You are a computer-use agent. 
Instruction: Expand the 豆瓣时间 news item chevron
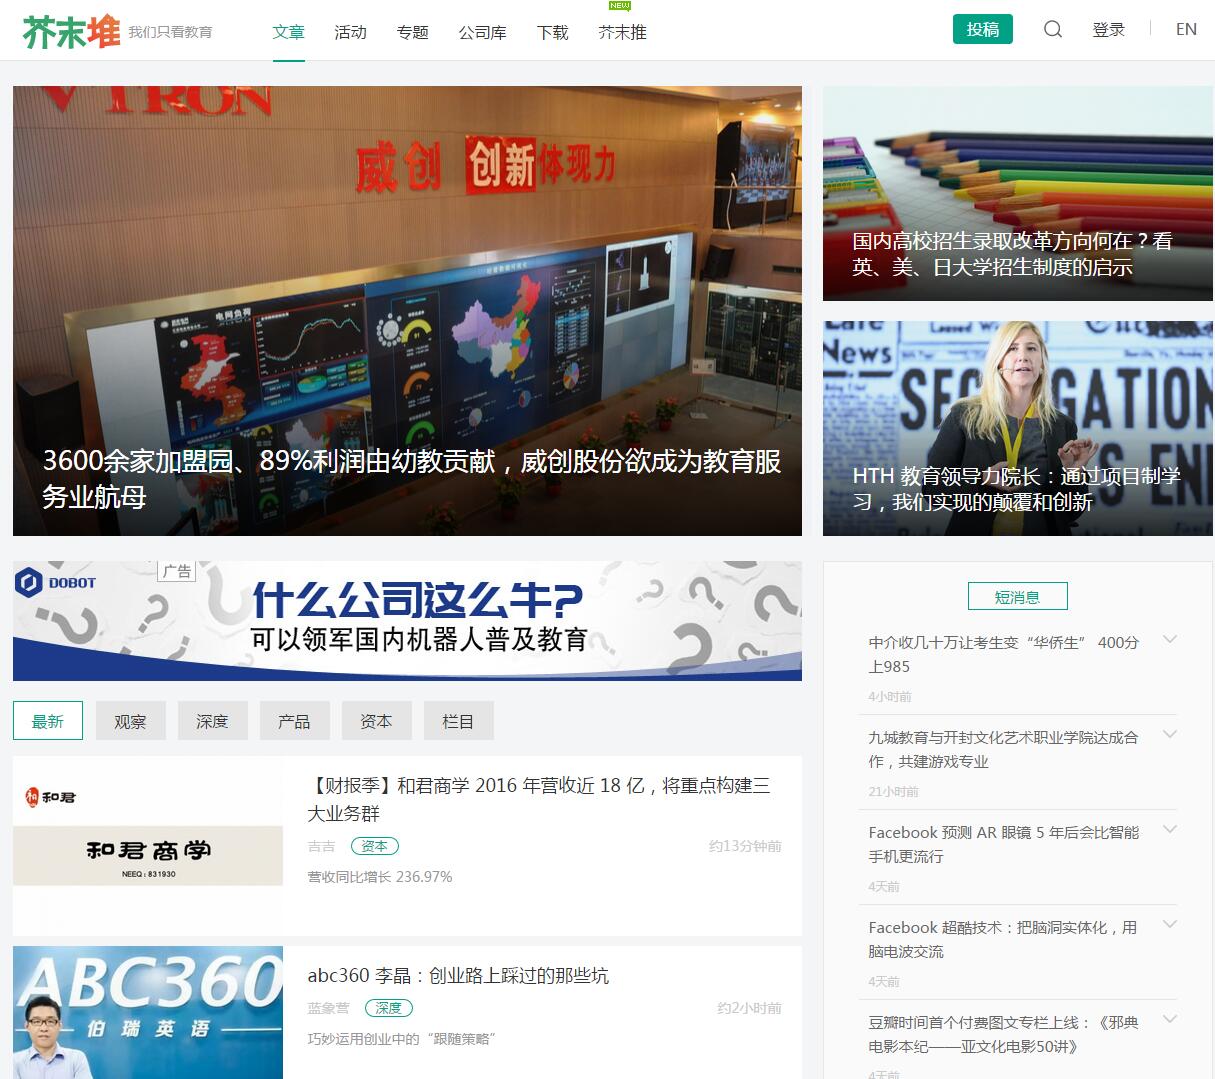tap(1170, 1020)
